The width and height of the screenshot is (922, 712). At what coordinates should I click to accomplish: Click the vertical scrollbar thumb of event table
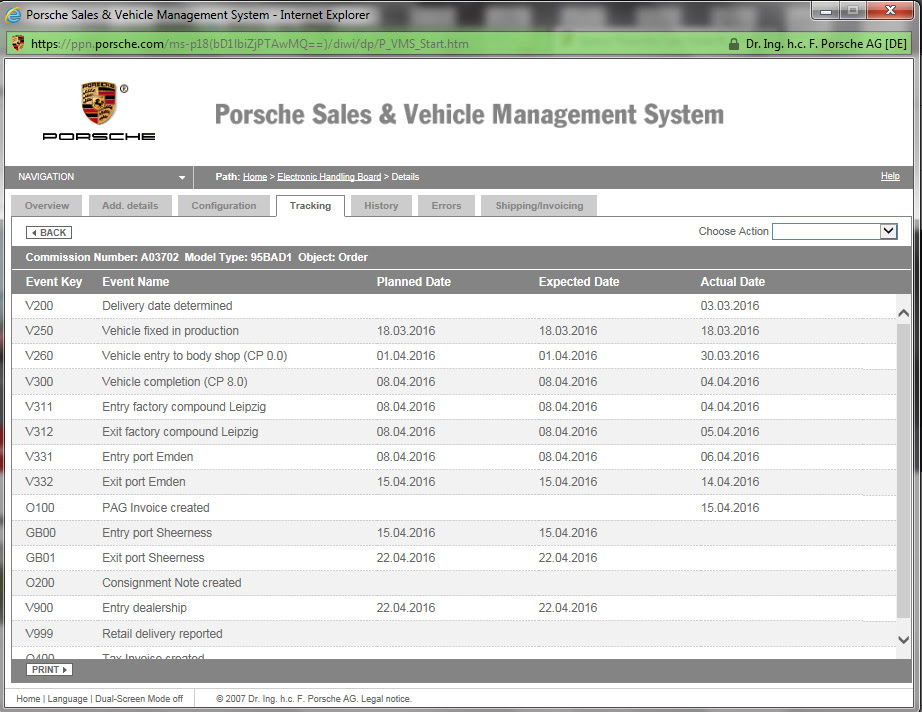(x=904, y=470)
